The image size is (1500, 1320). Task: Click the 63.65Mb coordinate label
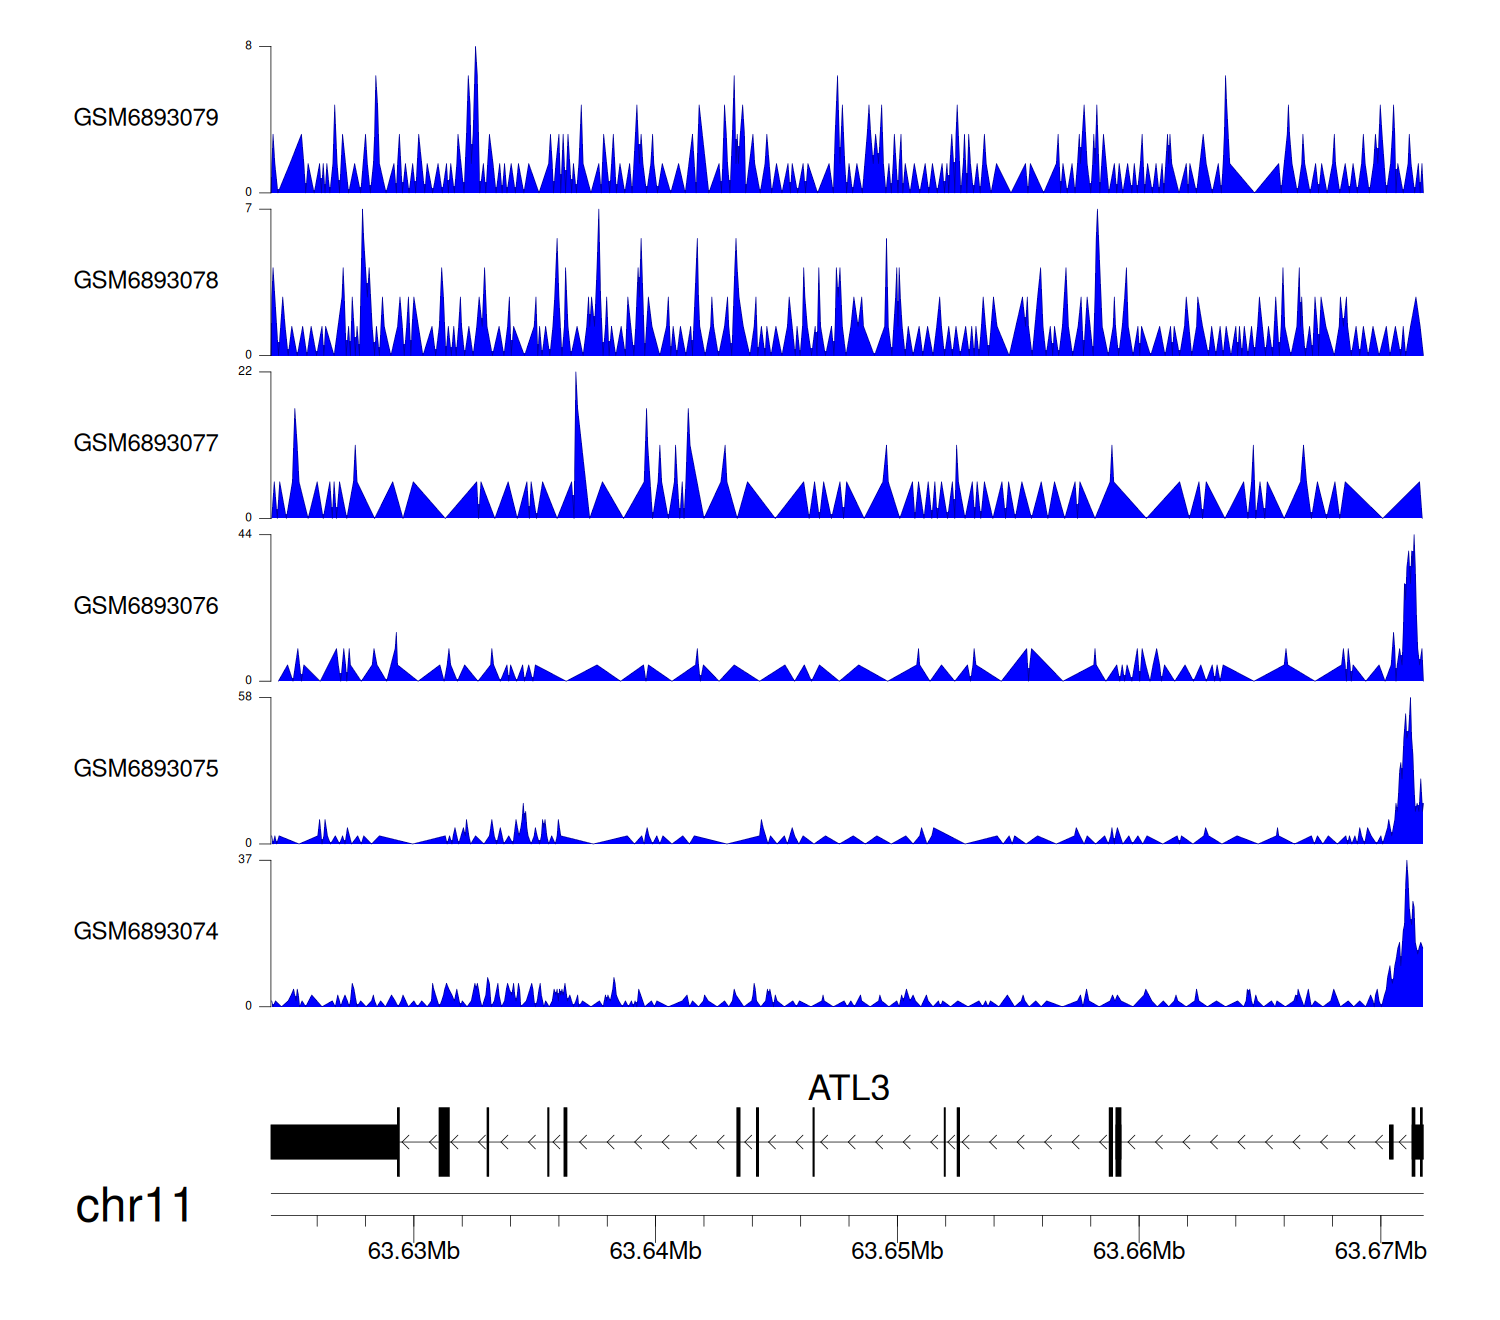click(x=897, y=1251)
